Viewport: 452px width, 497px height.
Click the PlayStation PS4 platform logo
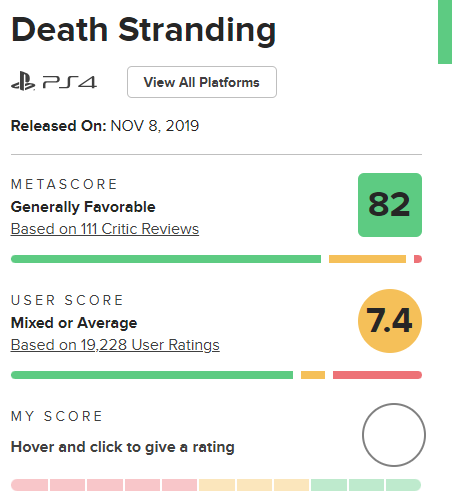54,82
